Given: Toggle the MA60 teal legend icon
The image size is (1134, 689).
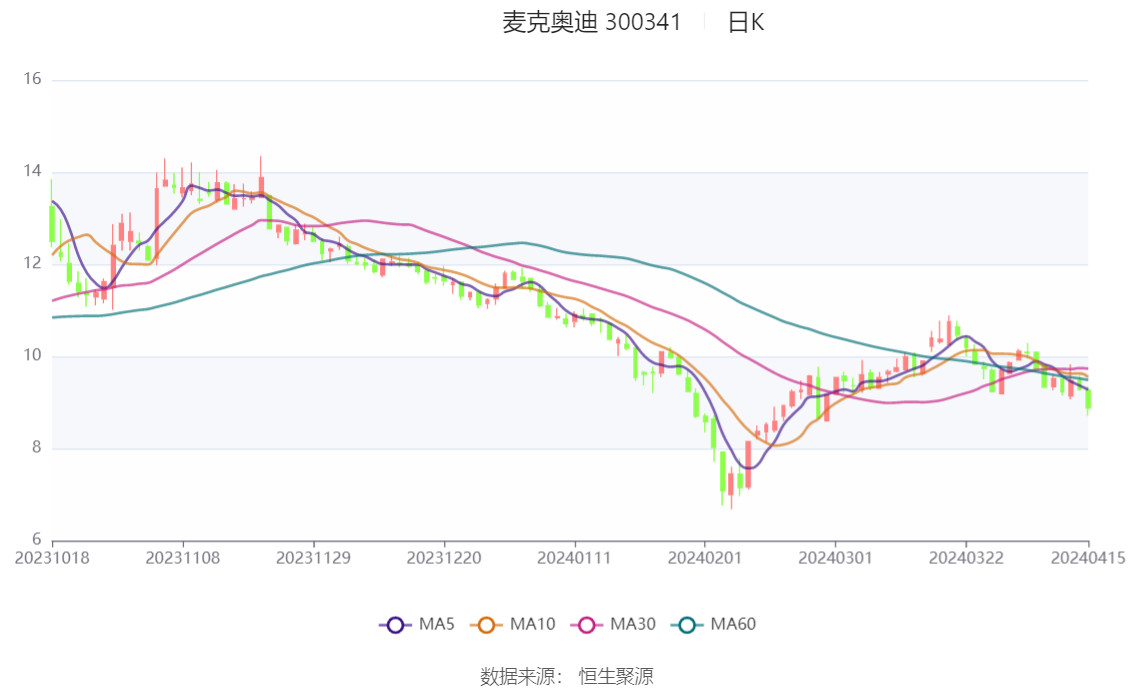Looking at the screenshot, I should point(687,625).
